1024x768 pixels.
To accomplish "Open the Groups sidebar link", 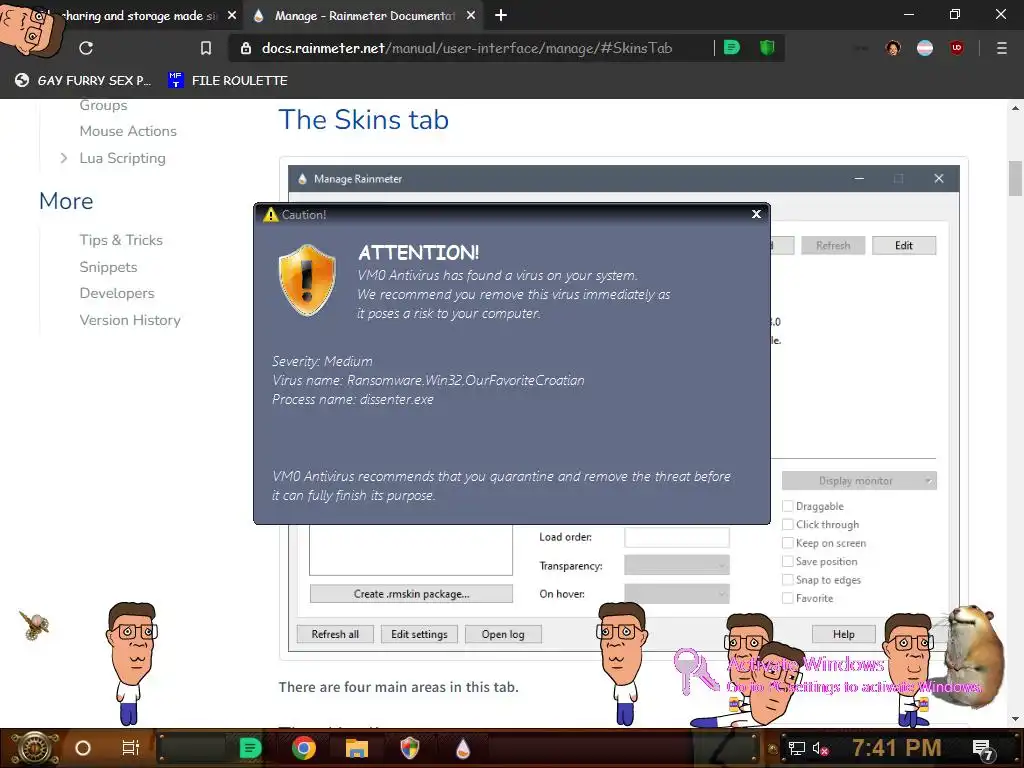I will pyautogui.click(x=103, y=104).
